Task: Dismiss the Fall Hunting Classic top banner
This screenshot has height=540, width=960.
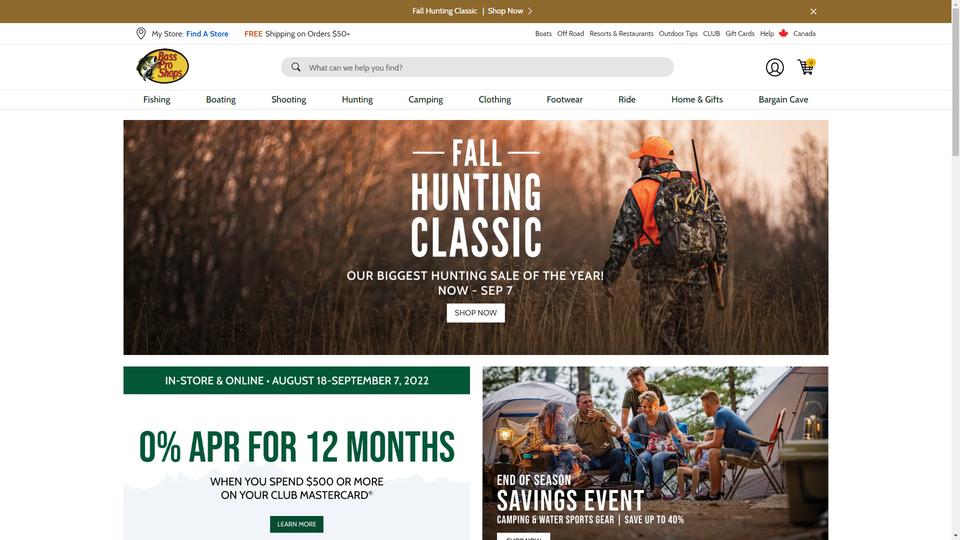Action: [x=813, y=12]
